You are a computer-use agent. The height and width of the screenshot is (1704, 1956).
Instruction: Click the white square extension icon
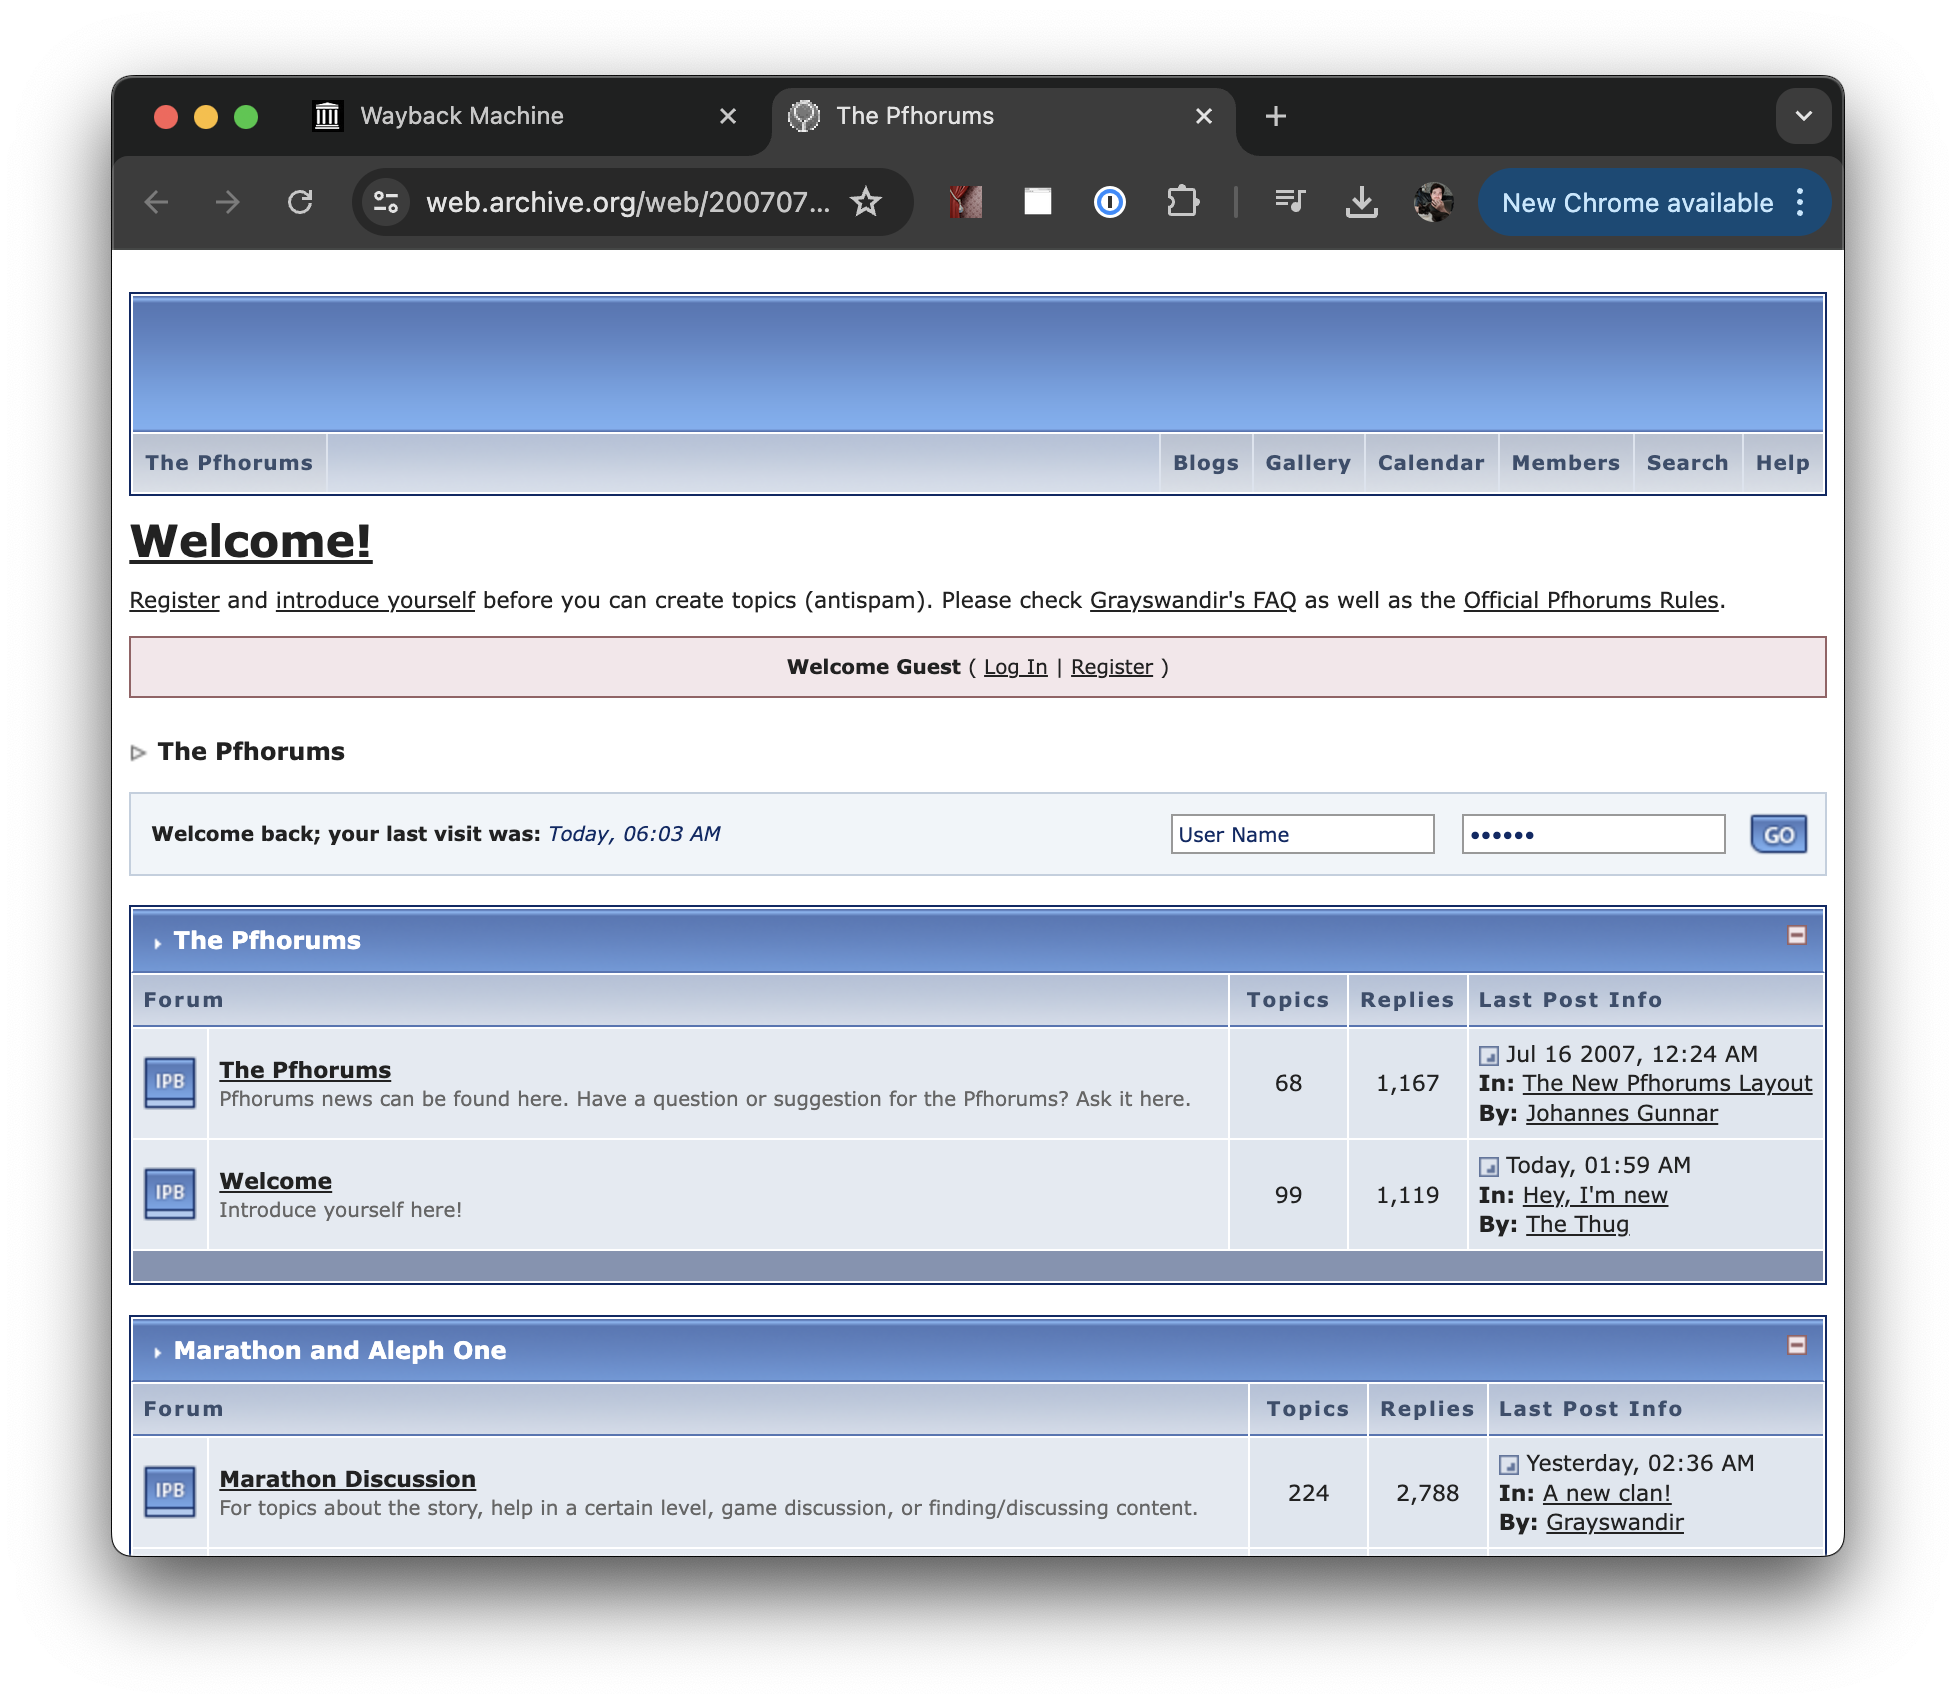coord(1038,202)
